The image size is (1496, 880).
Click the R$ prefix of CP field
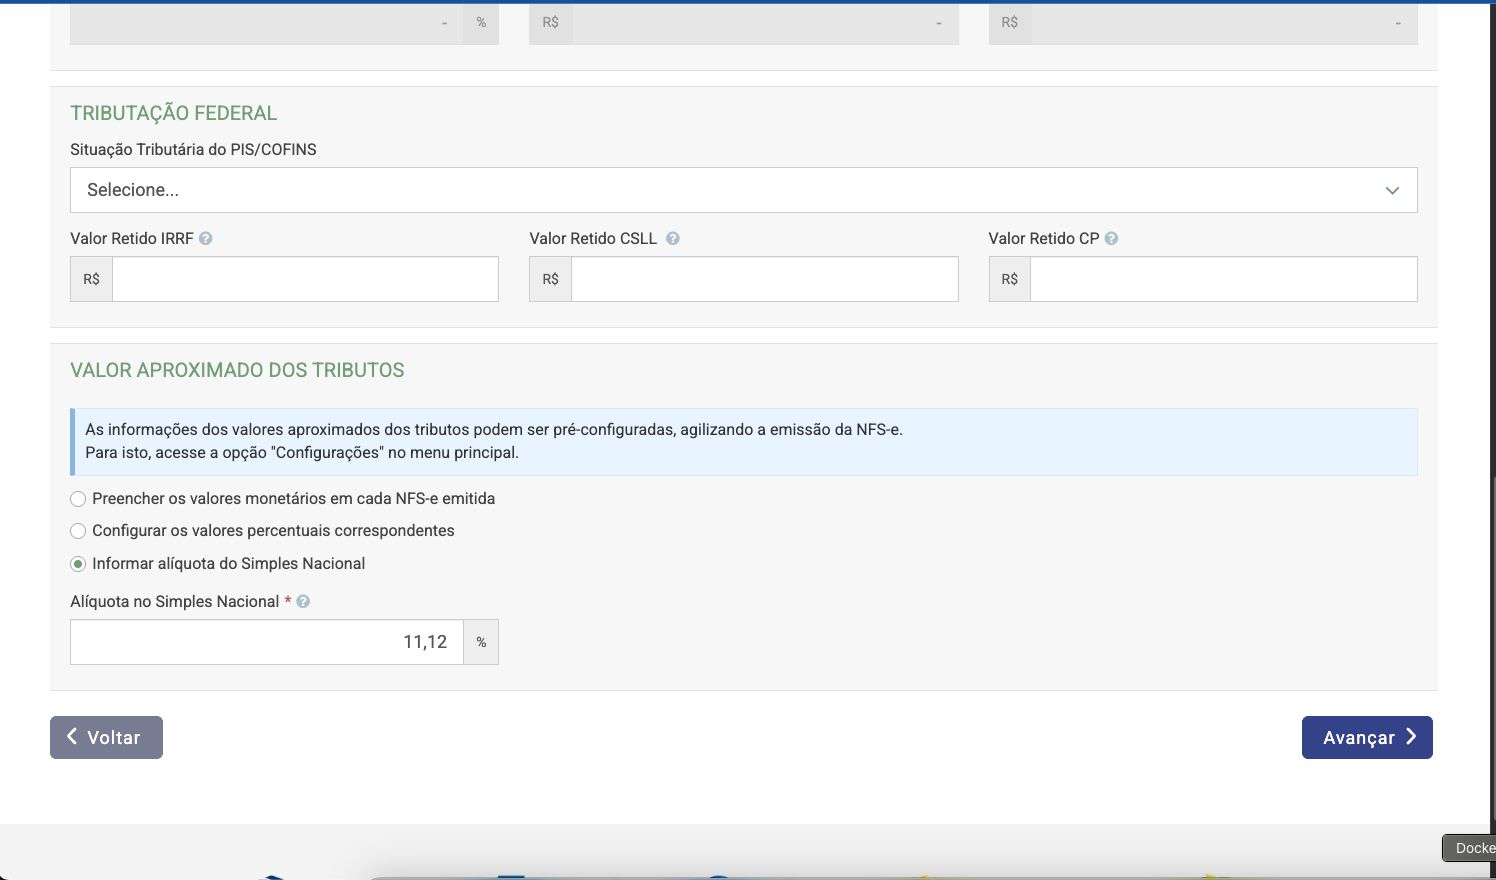click(x=1009, y=279)
